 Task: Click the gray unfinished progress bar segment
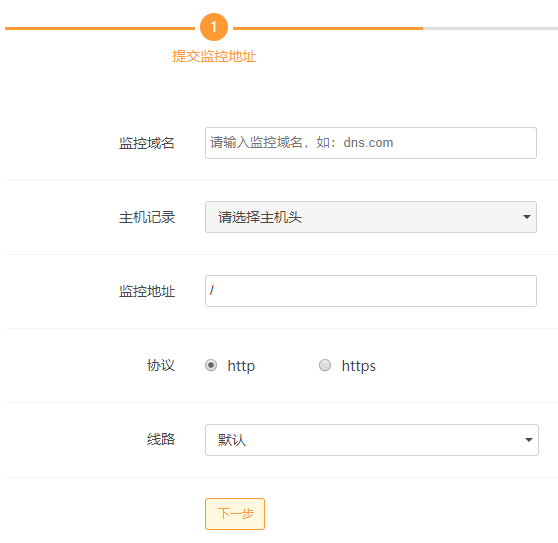[x=490, y=28]
